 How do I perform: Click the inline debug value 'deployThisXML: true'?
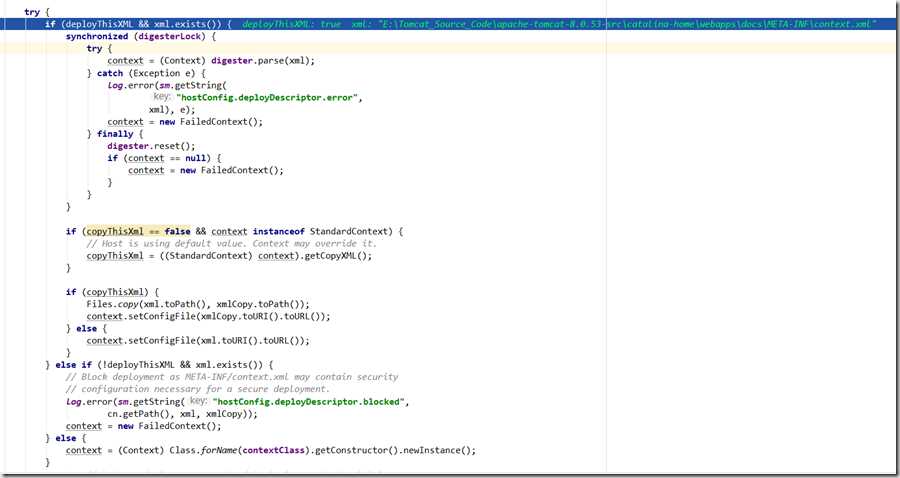pyautogui.click(x=291, y=24)
